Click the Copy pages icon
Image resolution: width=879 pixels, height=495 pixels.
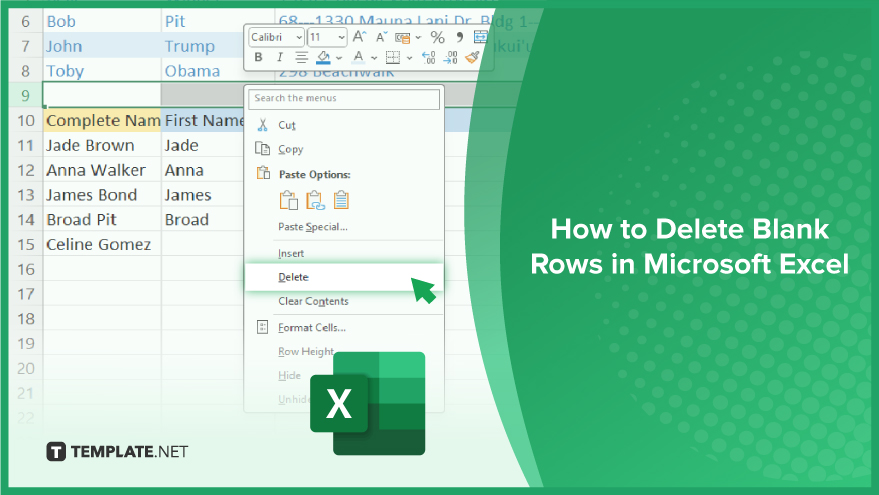click(x=262, y=149)
